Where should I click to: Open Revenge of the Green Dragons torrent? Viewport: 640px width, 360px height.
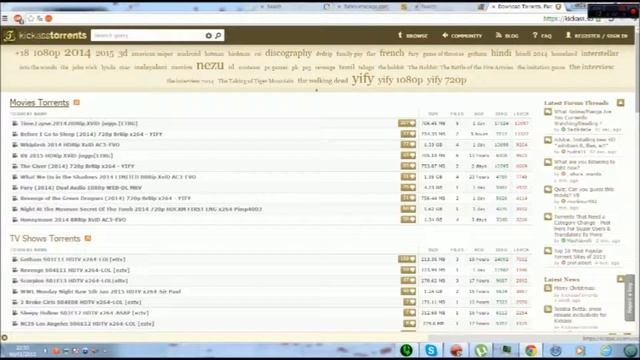coord(105,198)
